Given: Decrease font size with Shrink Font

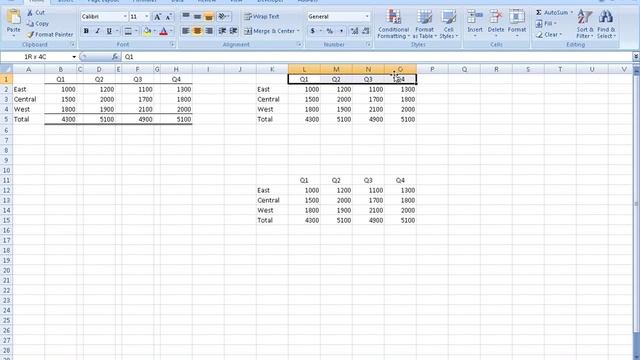Looking at the screenshot, I should tap(168, 17).
